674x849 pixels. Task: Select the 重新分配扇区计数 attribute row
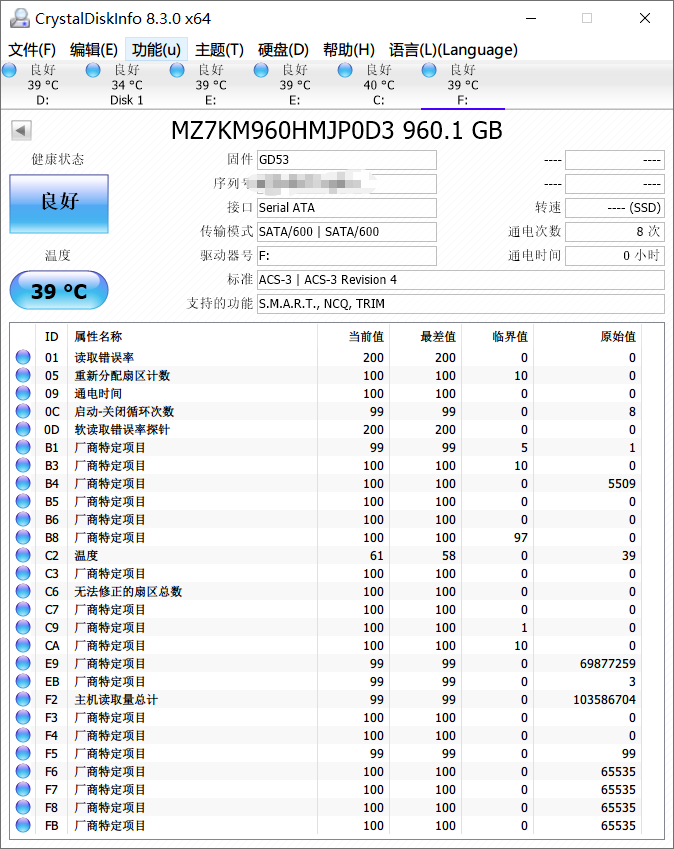pyautogui.click(x=330, y=375)
